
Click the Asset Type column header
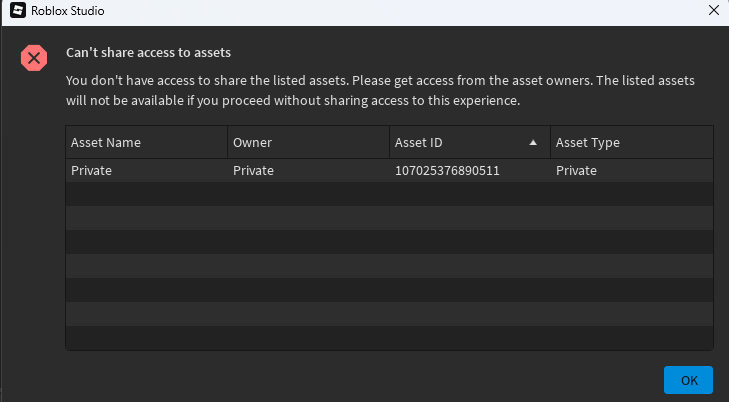(632, 142)
